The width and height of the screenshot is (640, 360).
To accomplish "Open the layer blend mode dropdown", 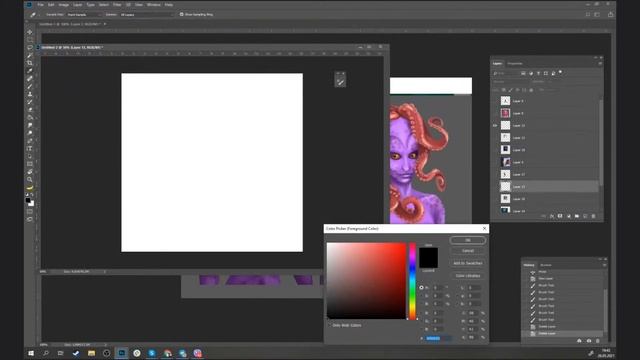I will pyautogui.click(x=510, y=82).
